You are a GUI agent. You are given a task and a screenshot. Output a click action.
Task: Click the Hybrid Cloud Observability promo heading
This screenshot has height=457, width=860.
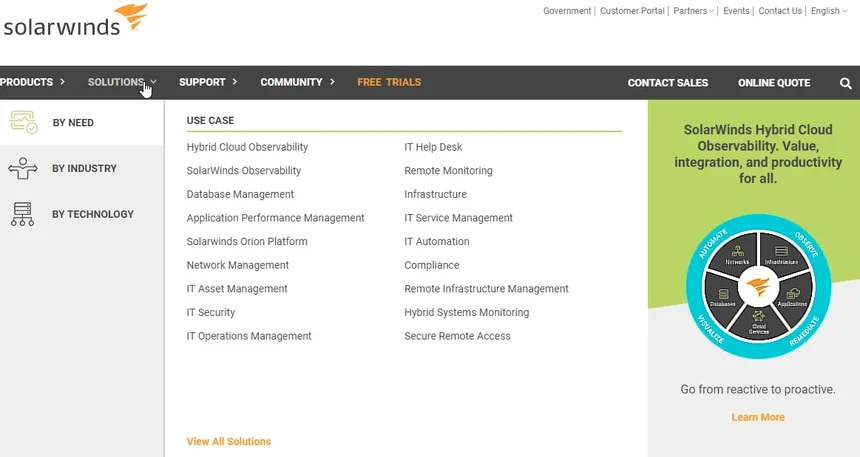(x=758, y=154)
